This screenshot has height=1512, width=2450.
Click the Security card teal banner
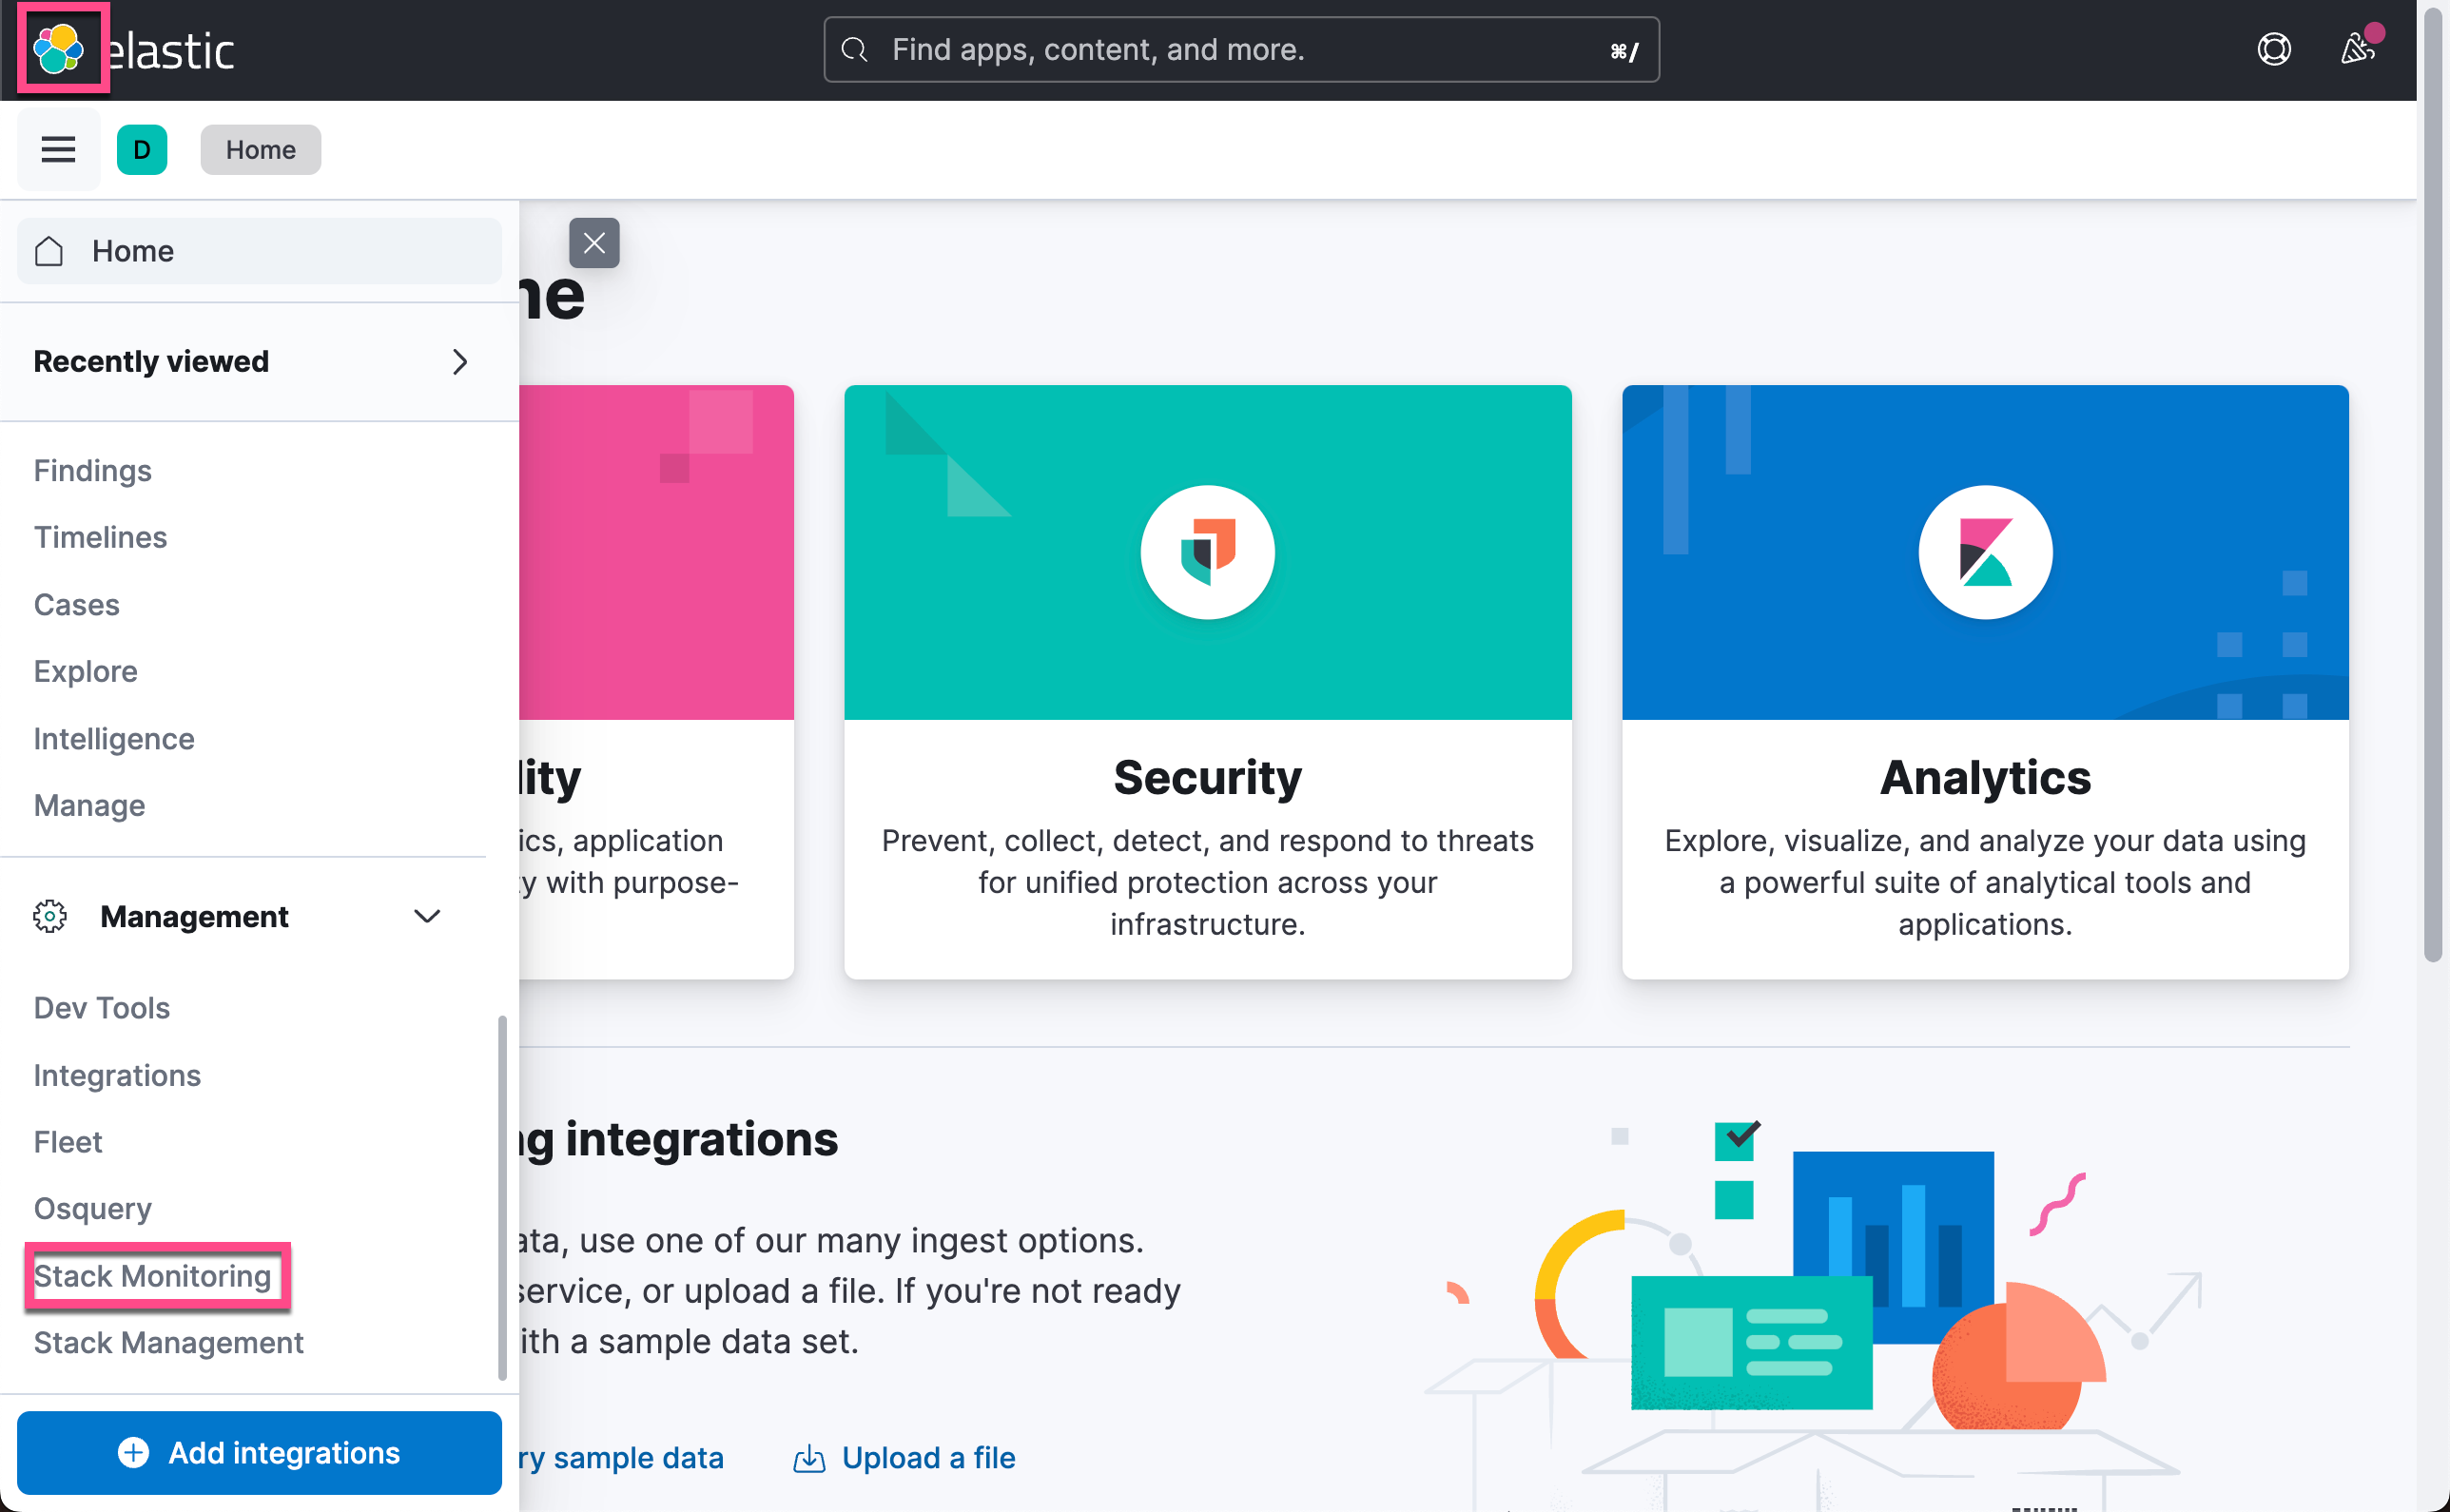(1207, 552)
